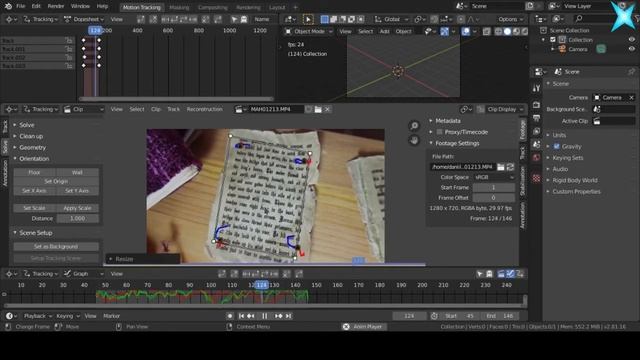
Task: Toggle auto keying record button
Action: click(230, 316)
